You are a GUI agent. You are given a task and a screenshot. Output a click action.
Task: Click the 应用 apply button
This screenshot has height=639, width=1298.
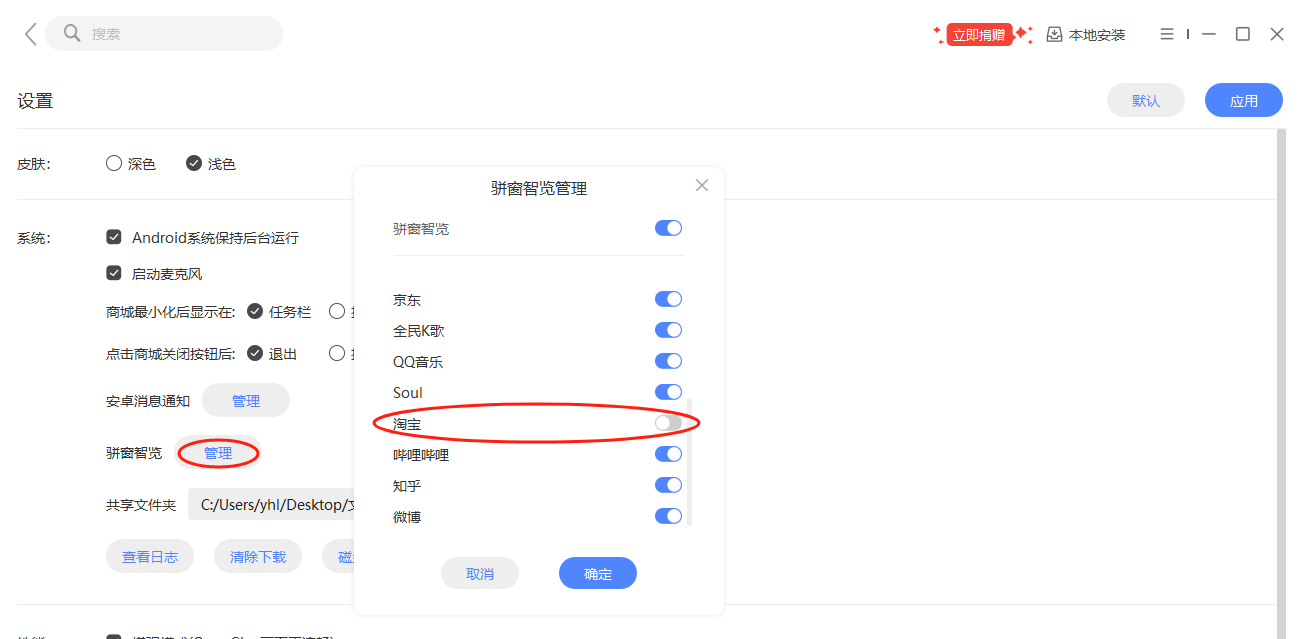[x=1243, y=100]
